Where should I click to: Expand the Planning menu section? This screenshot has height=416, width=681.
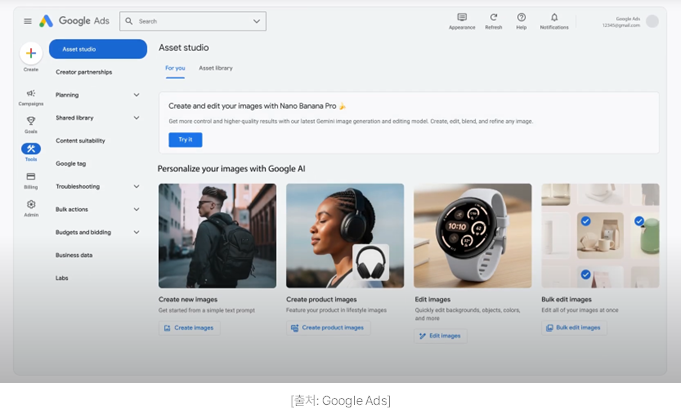click(136, 95)
